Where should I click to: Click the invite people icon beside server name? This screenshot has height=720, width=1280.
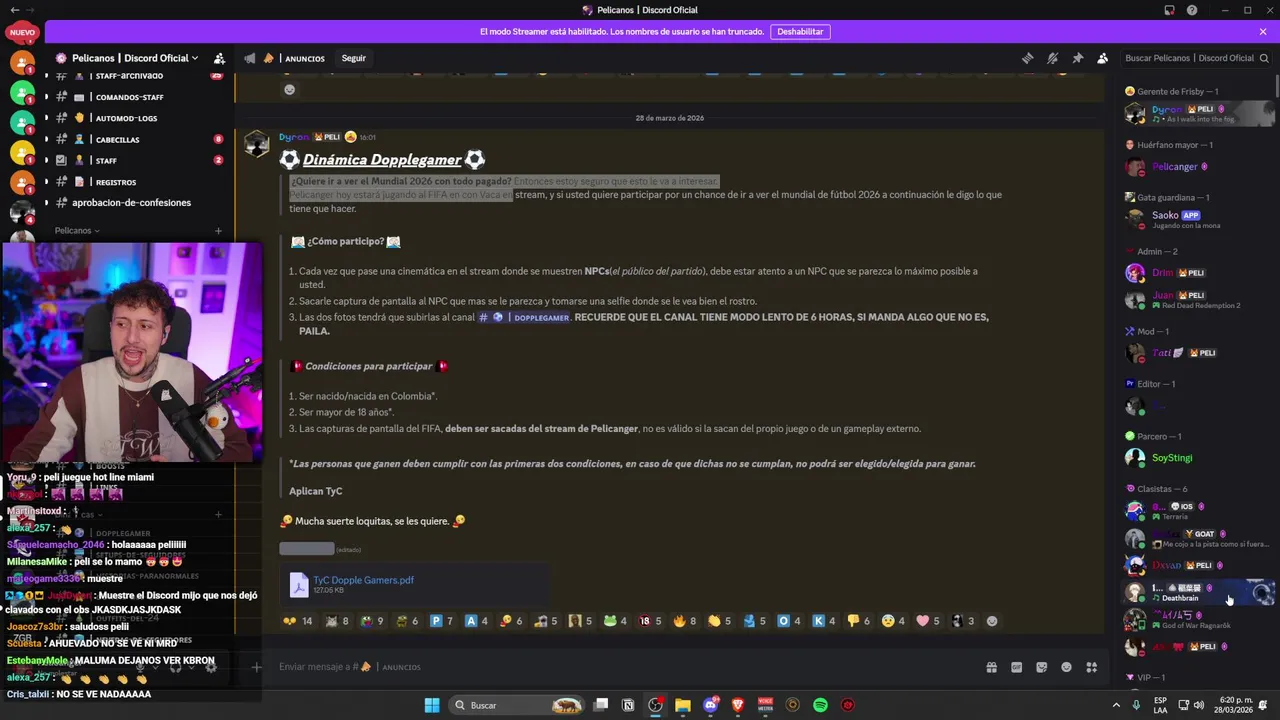pos(219,58)
